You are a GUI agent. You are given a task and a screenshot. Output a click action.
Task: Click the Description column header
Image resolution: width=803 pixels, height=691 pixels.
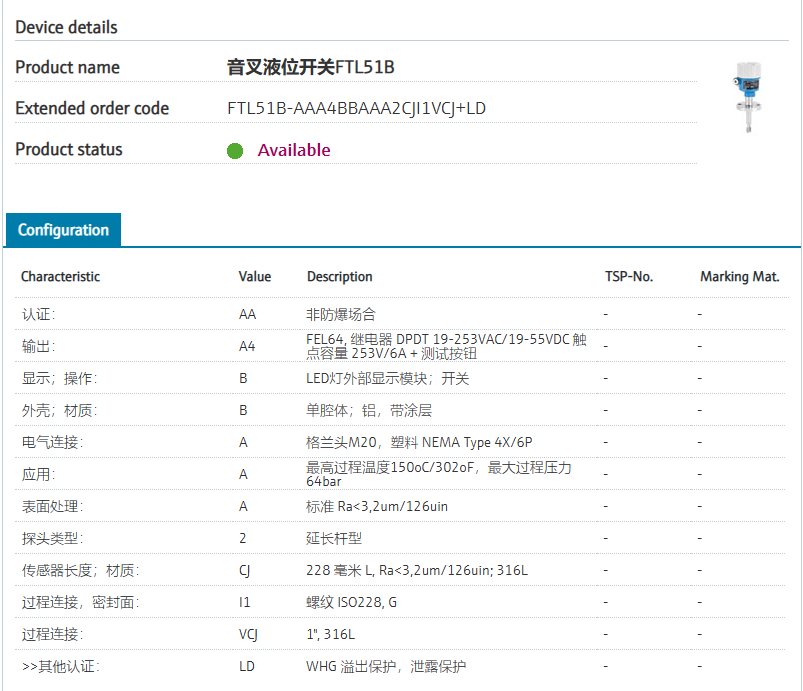pyautogui.click(x=339, y=277)
